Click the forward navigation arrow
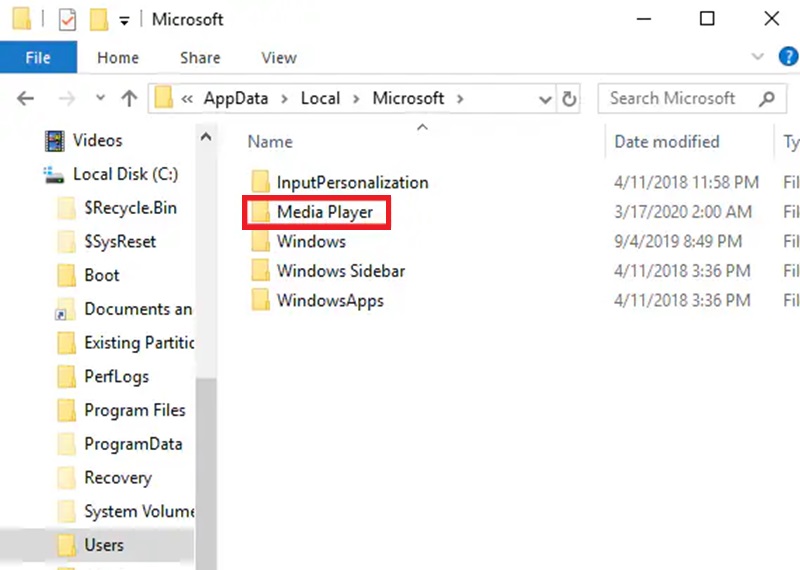Screen dimensions: 800x570 (66, 98)
